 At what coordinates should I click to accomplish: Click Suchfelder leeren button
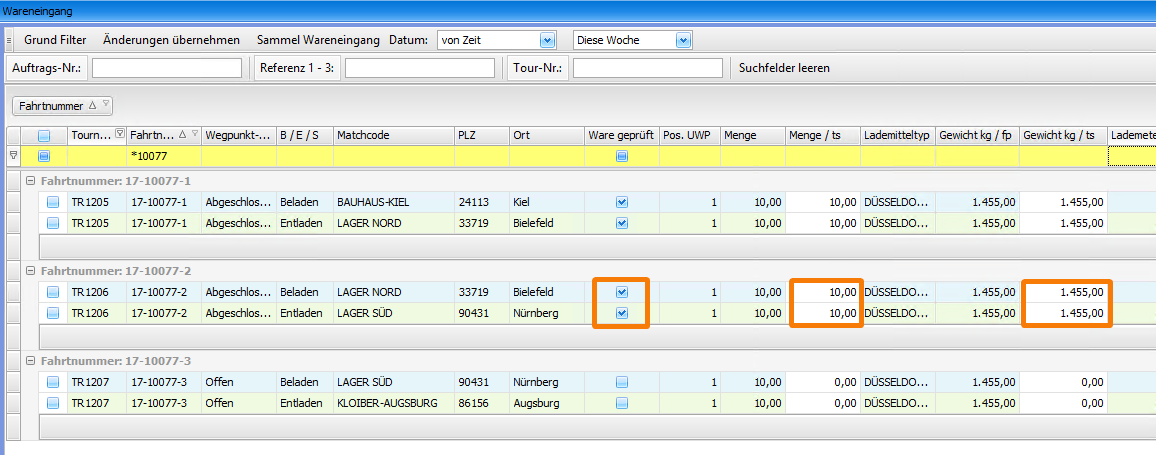(x=784, y=68)
